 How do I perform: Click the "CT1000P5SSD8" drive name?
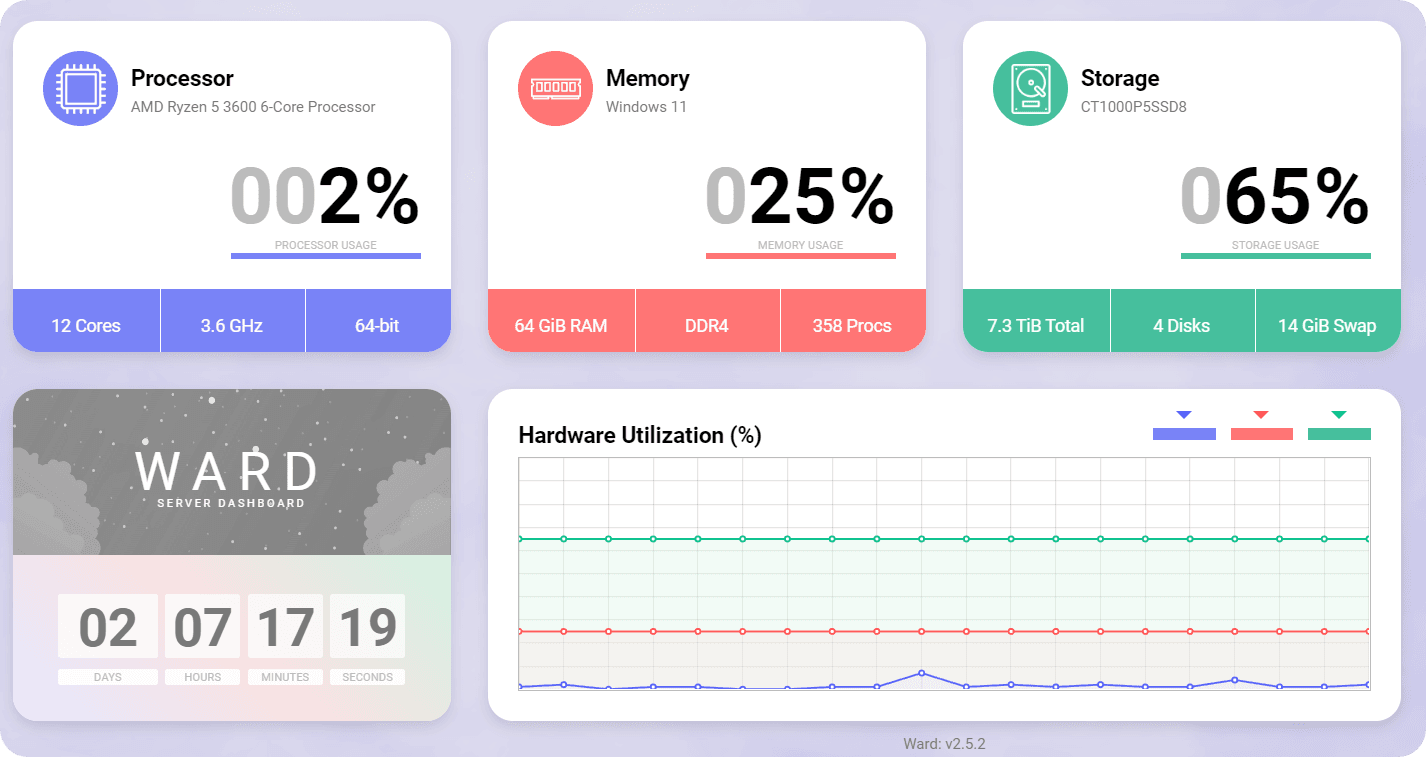pyautogui.click(x=1134, y=107)
